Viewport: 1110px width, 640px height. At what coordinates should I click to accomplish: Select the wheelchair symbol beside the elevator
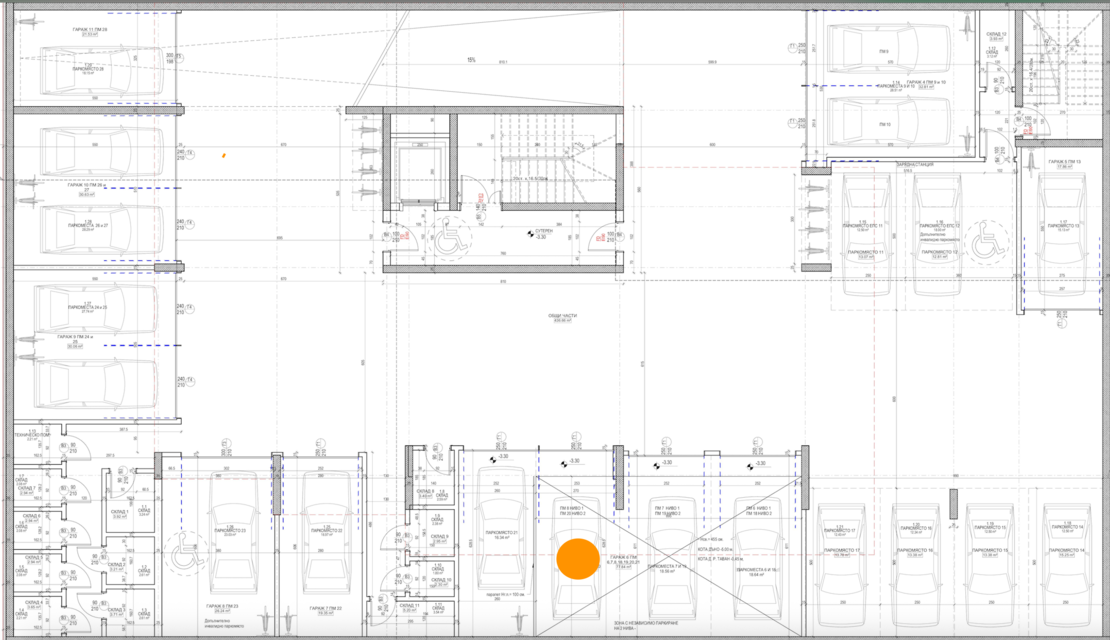pyautogui.click(x=451, y=239)
